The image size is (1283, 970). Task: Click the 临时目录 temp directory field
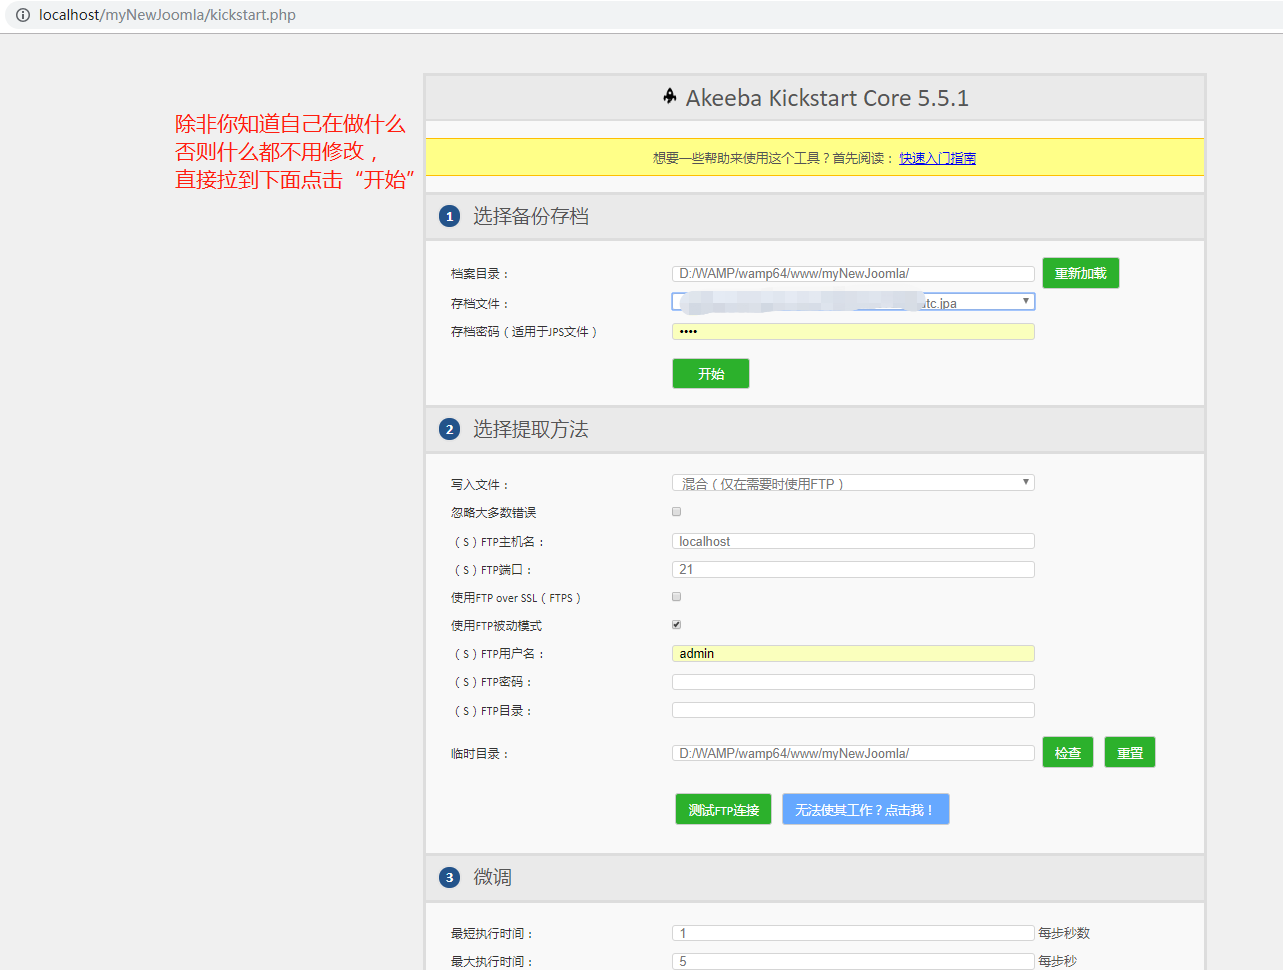click(x=853, y=753)
